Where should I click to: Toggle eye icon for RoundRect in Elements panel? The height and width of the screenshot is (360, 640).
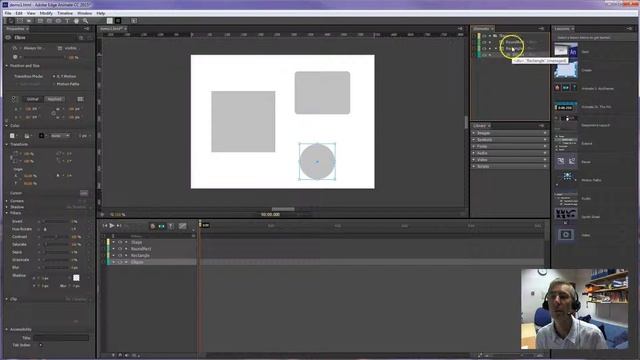click(484, 42)
